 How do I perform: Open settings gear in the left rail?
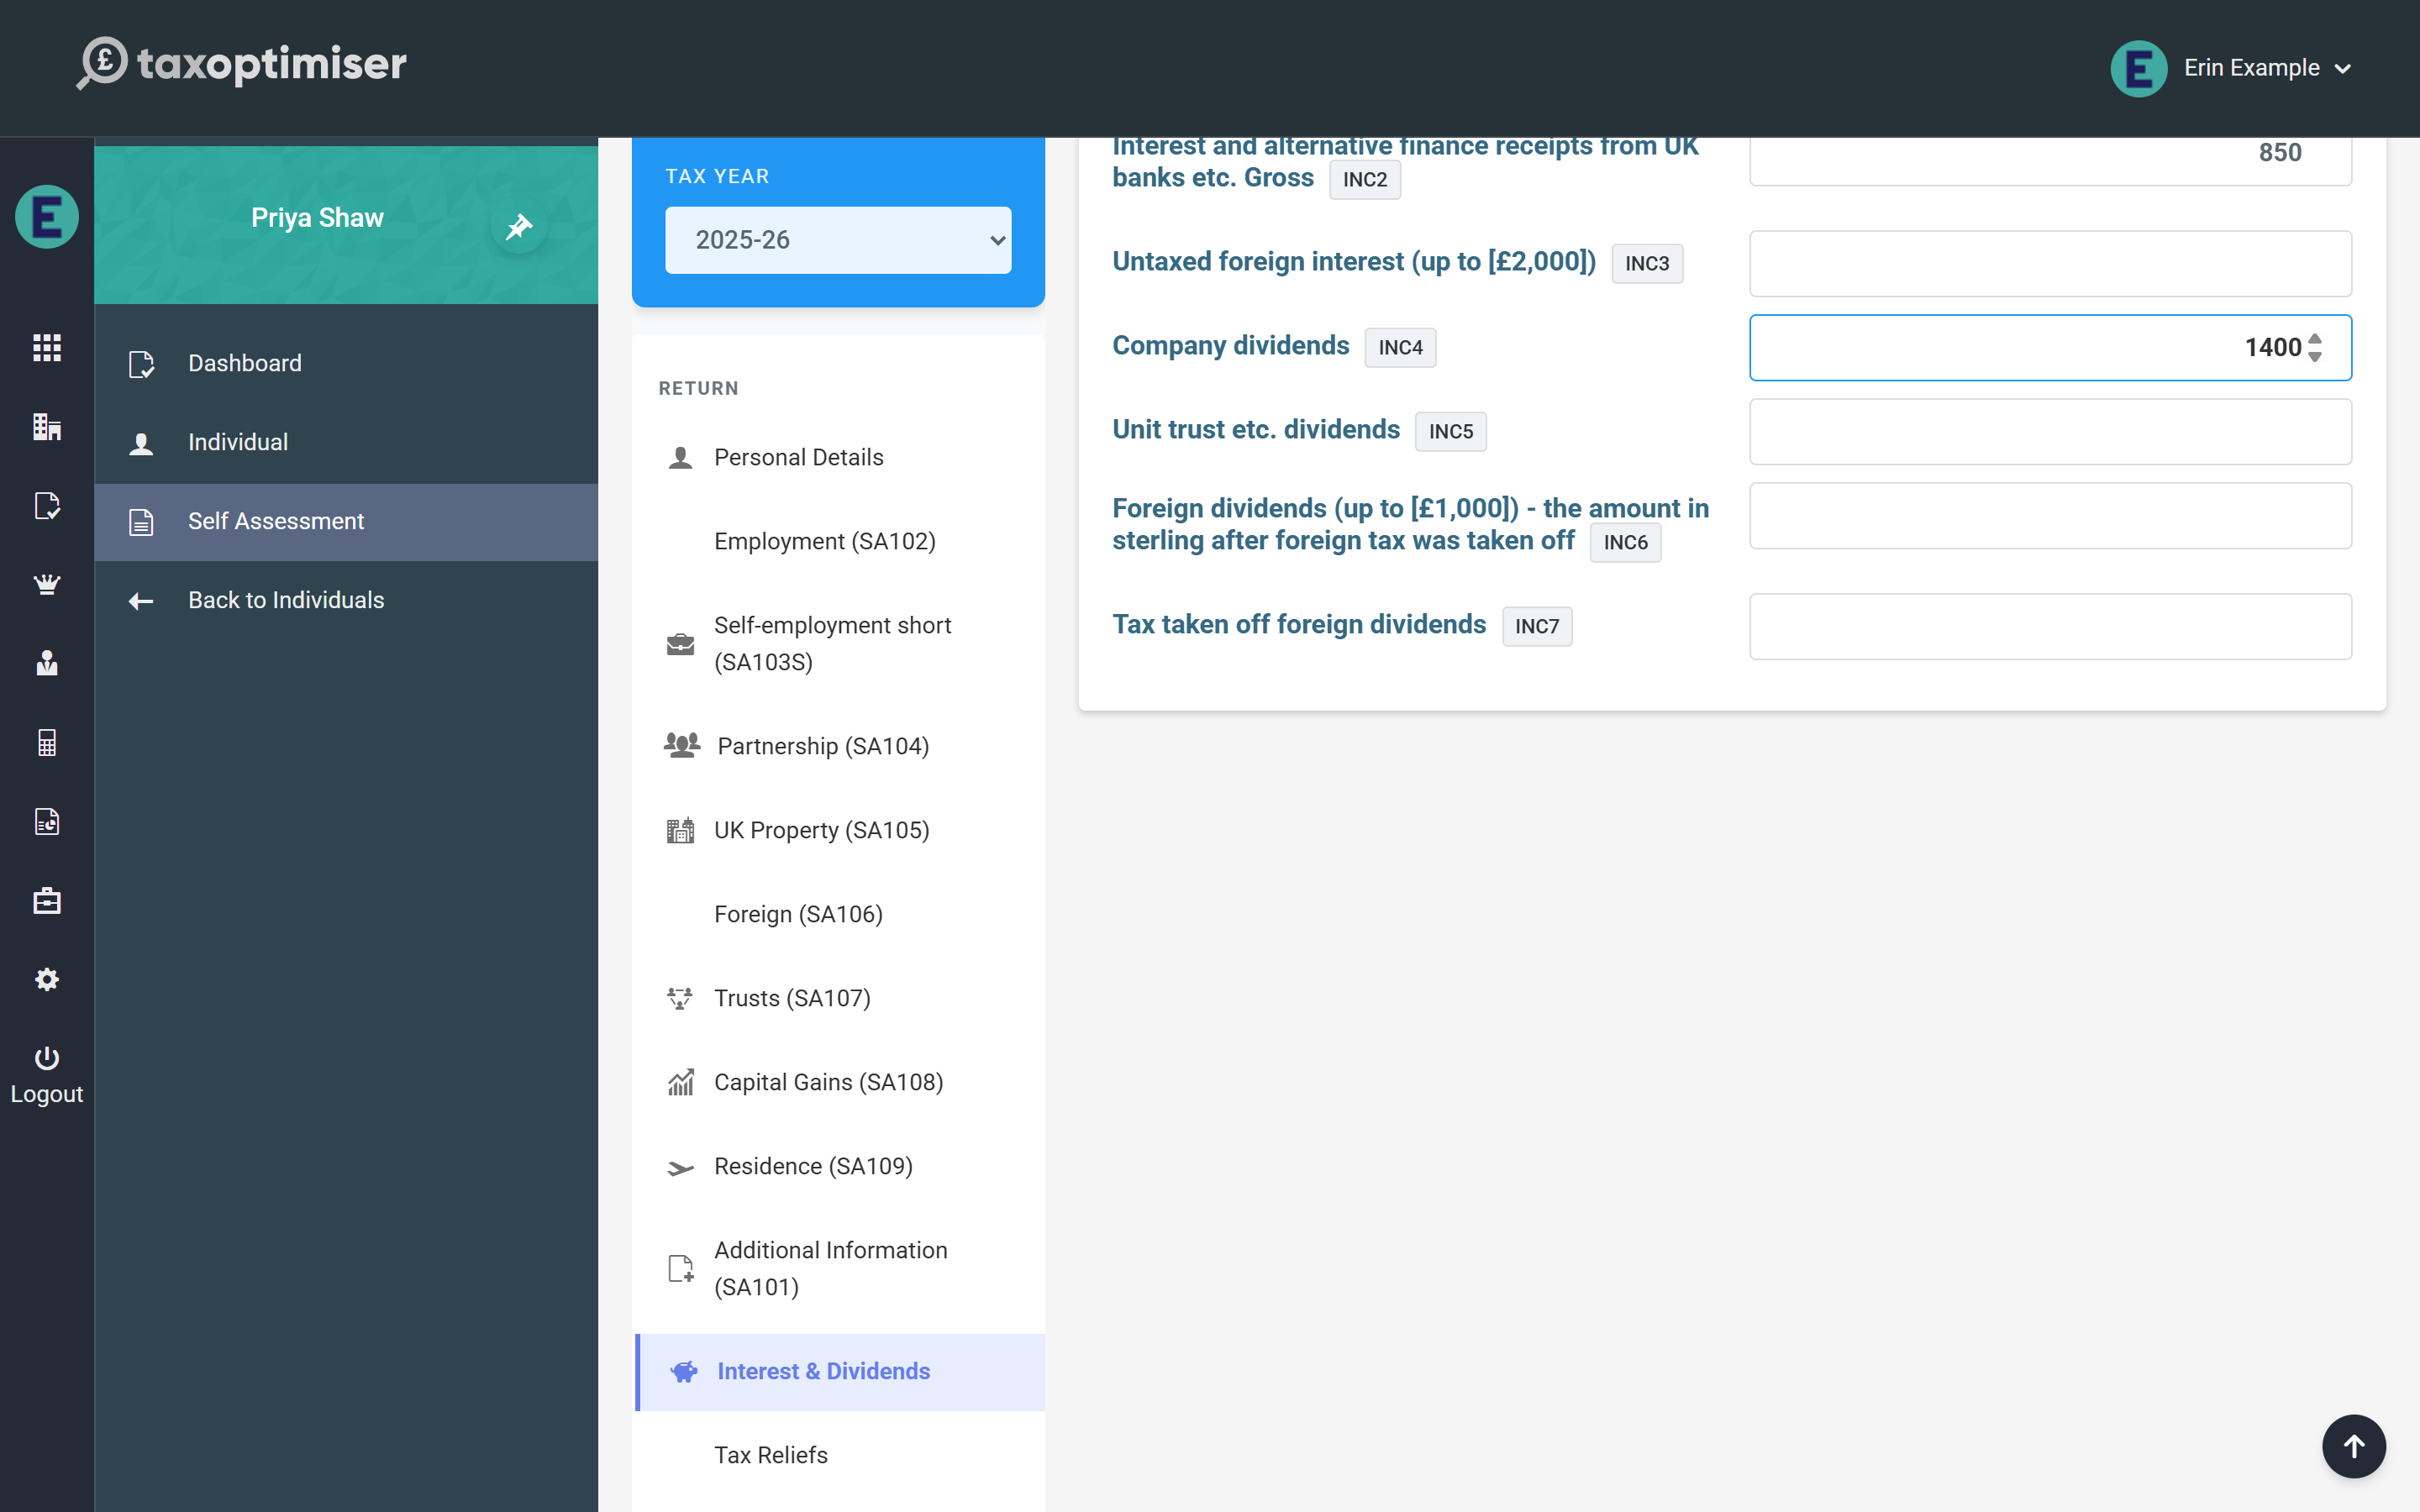47,980
